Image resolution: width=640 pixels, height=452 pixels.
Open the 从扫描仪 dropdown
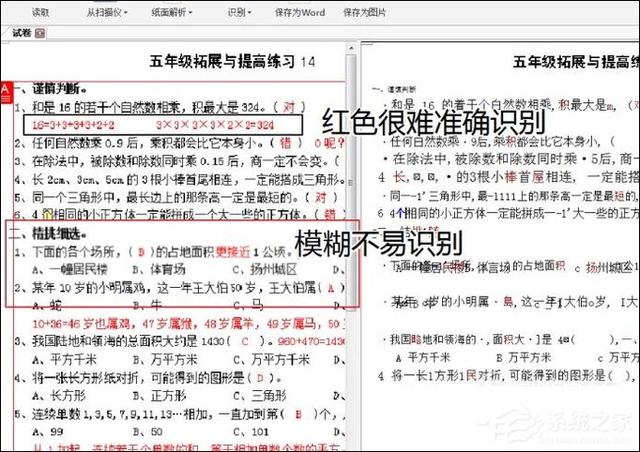[107, 12]
